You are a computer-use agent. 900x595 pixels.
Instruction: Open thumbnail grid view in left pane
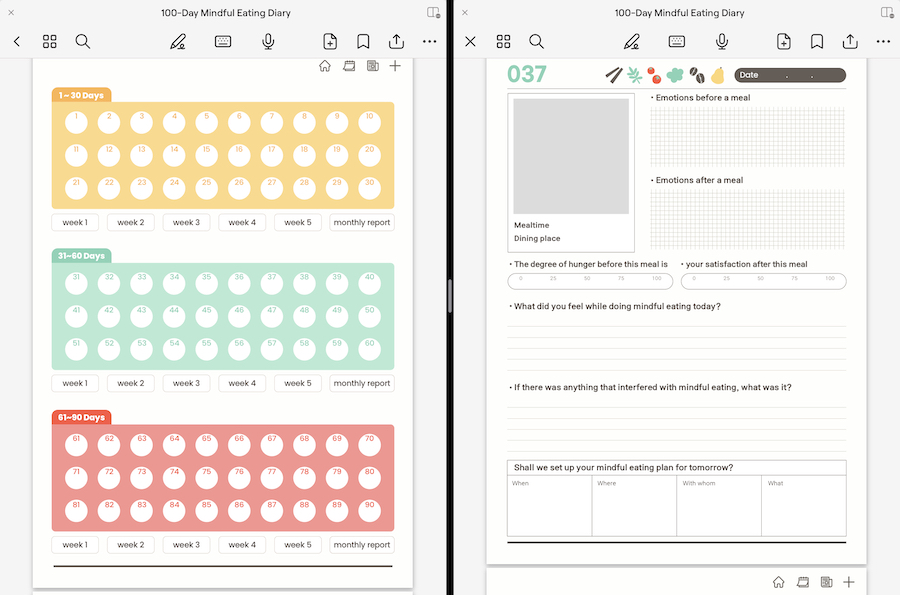50,41
